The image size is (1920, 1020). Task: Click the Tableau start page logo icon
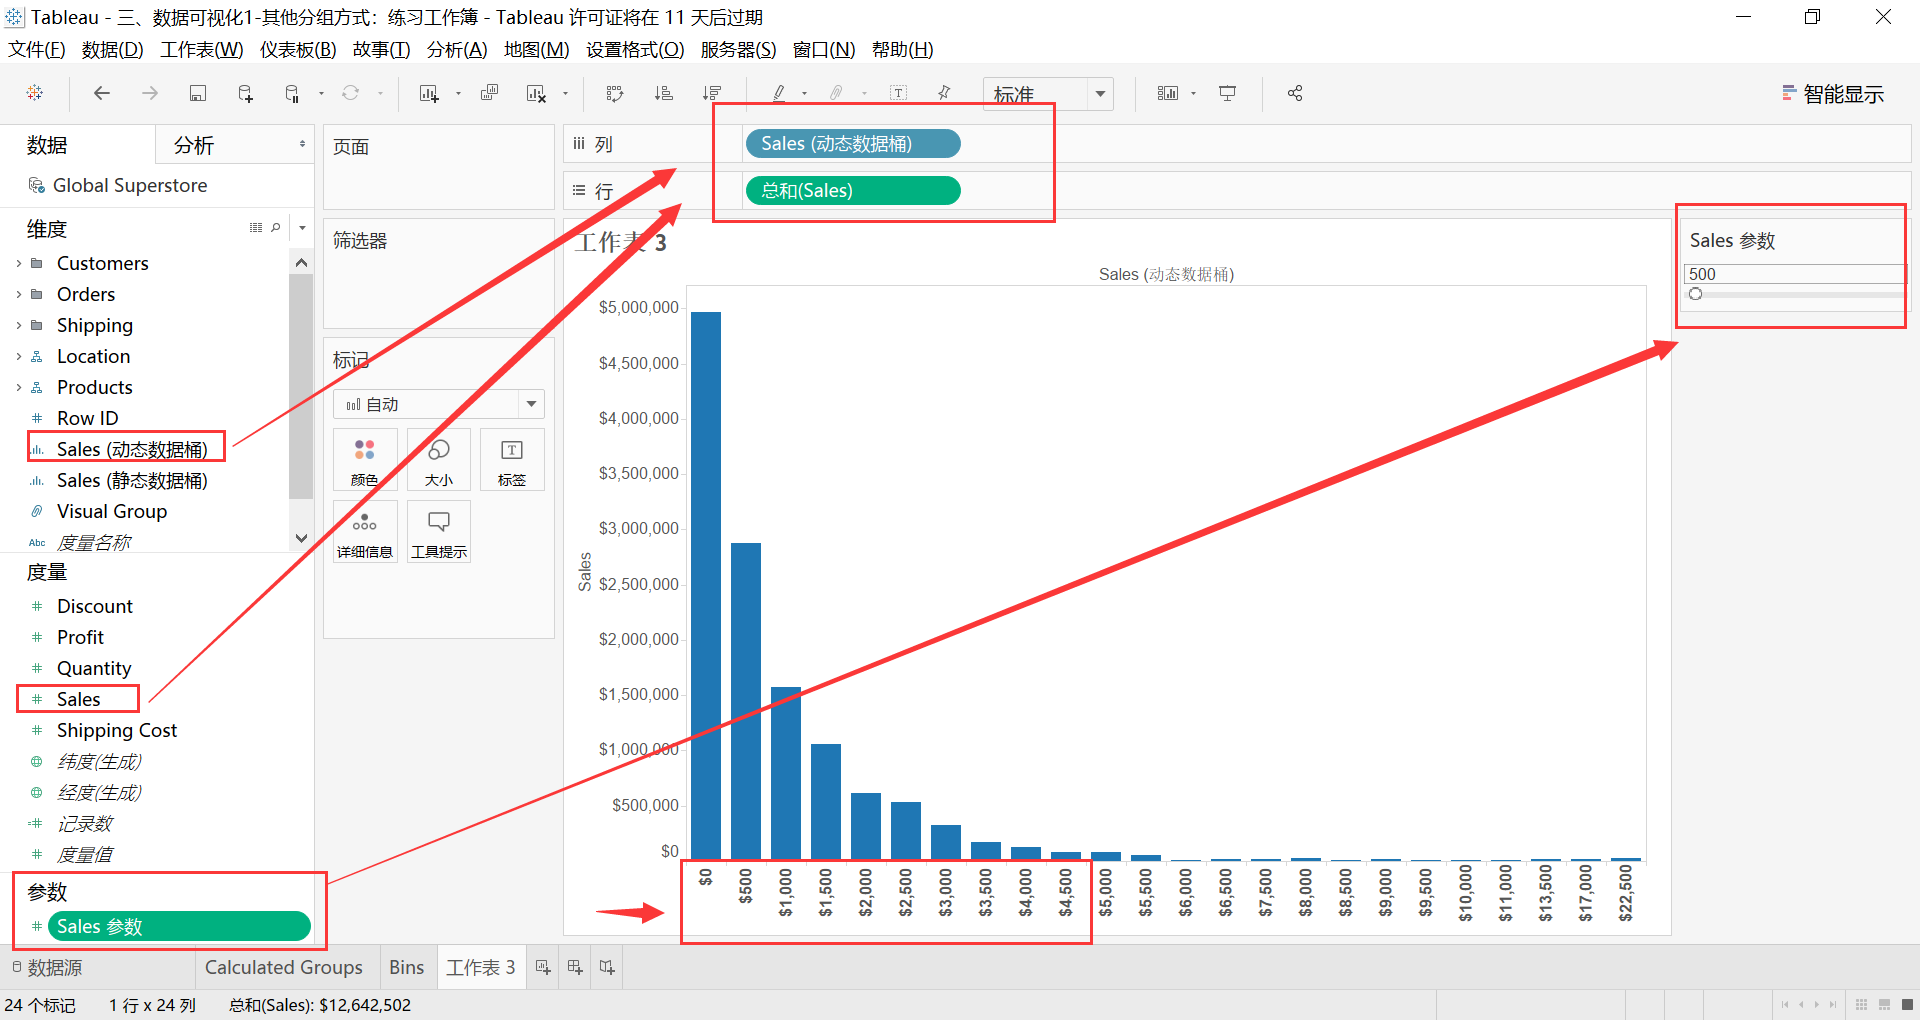click(x=35, y=93)
